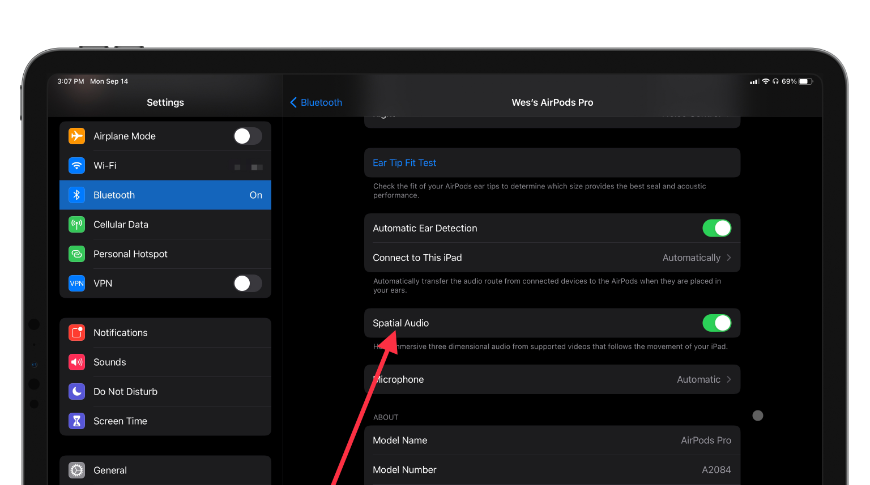Tap the Cellular Data icon

tap(77, 225)
